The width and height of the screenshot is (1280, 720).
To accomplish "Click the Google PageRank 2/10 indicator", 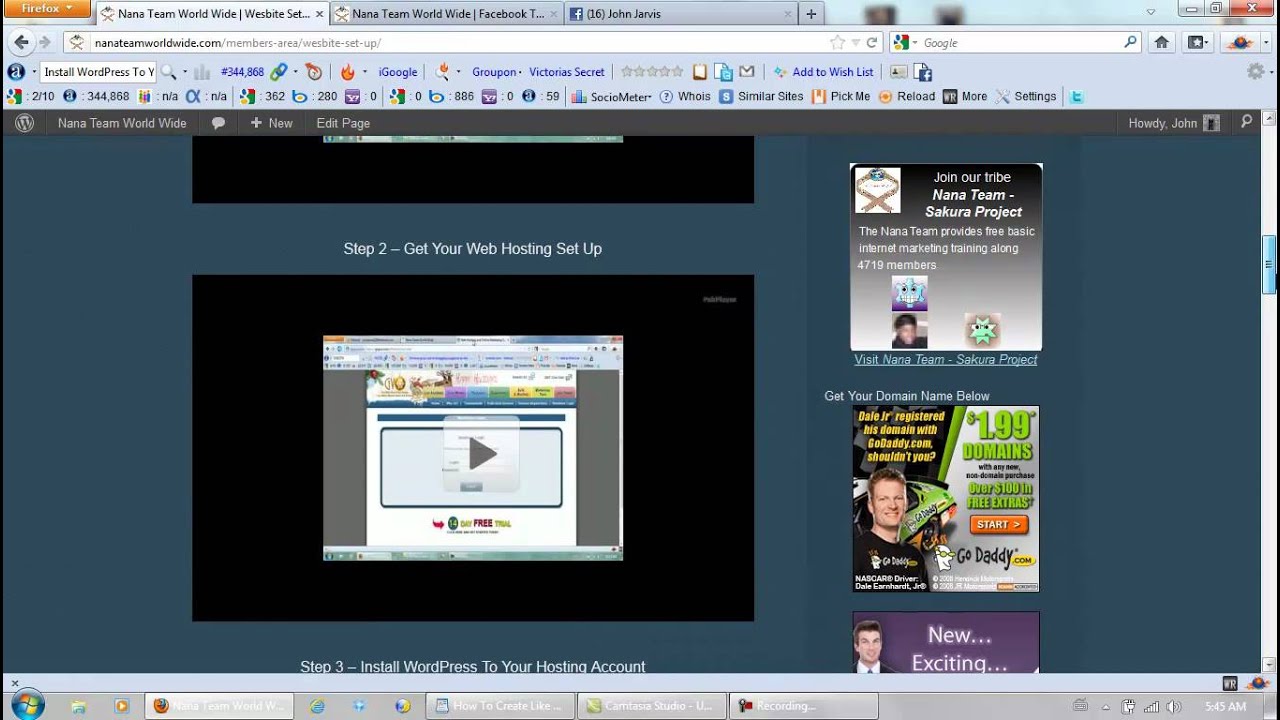I will tap(30, 97).
